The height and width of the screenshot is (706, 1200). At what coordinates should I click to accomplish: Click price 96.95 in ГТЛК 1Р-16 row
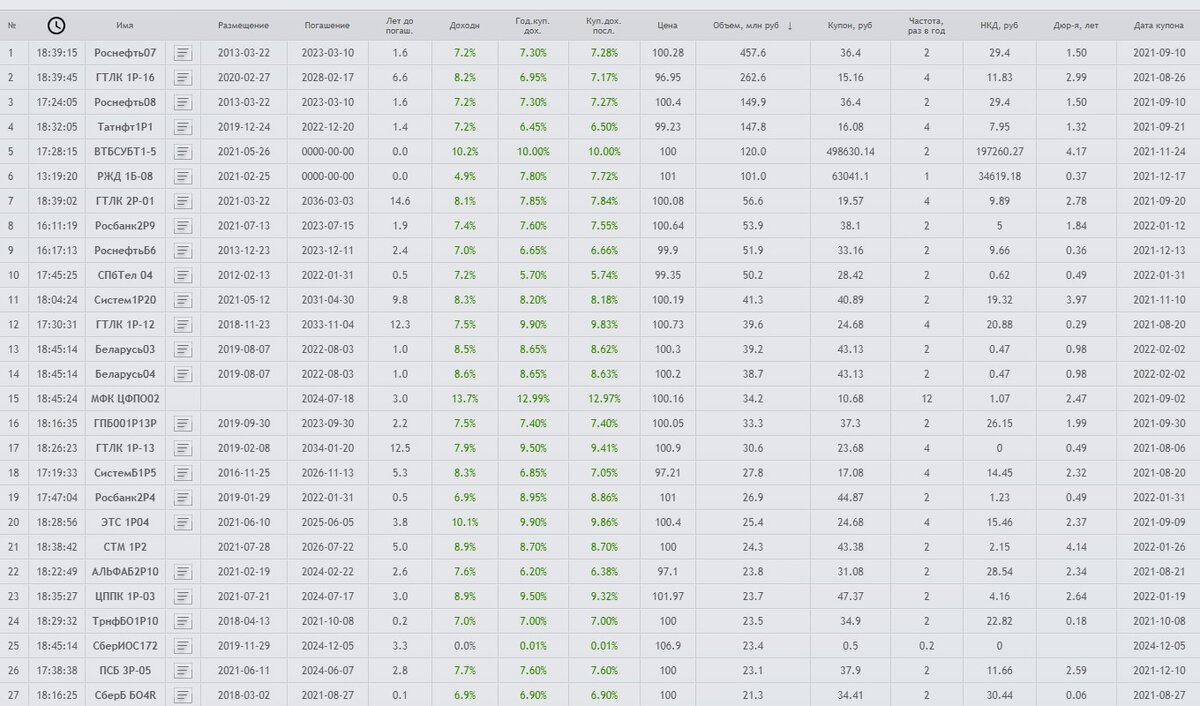[667, 77]
